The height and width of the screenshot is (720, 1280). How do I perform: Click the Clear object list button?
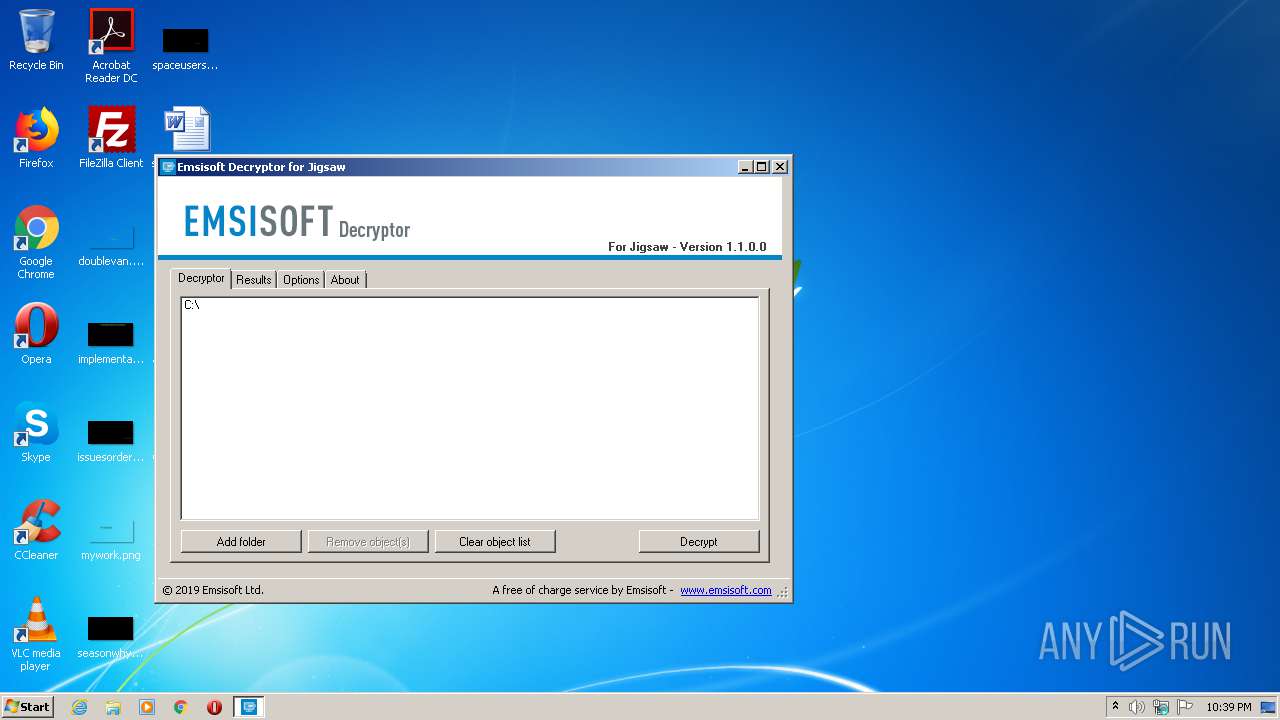(x=495, y=541)
